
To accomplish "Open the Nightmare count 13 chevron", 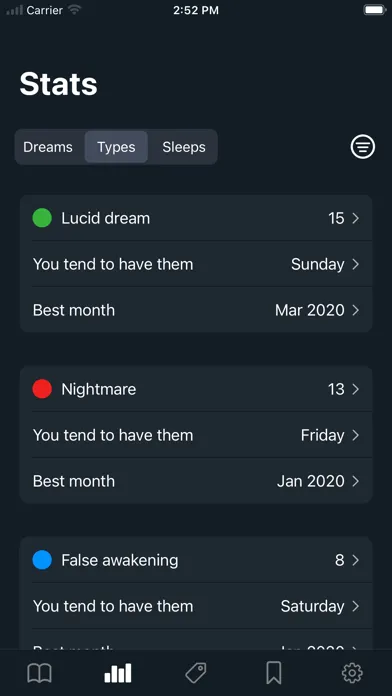I will coord(356,389).
